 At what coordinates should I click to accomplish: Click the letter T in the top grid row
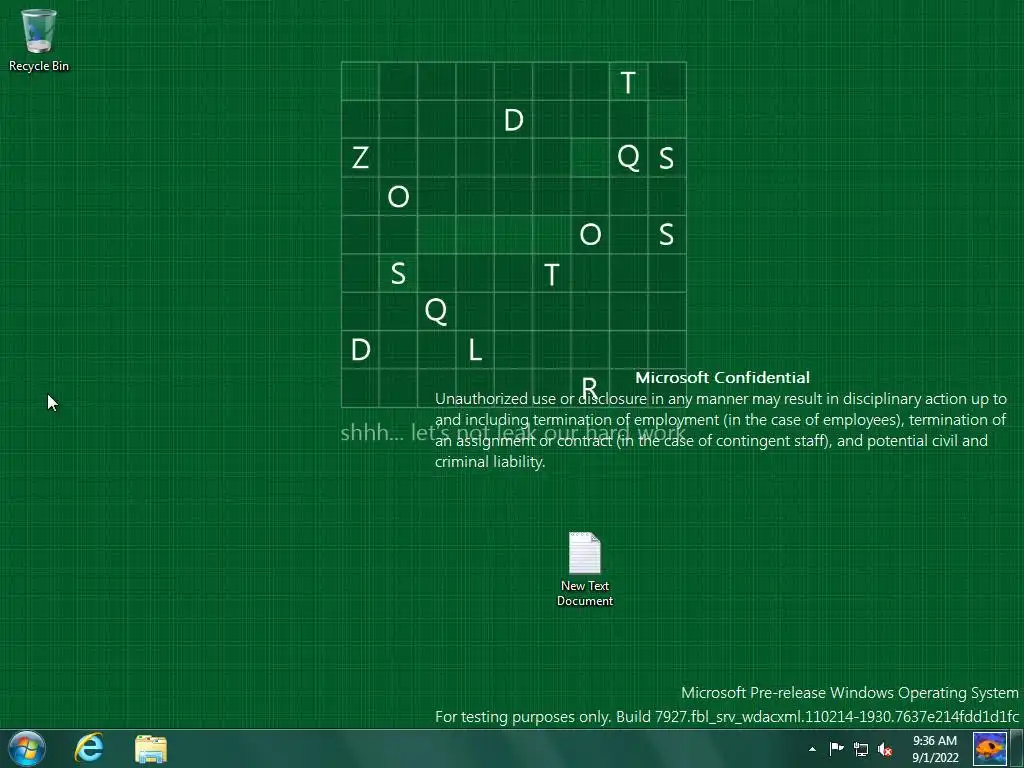click(x=628, y=82)
